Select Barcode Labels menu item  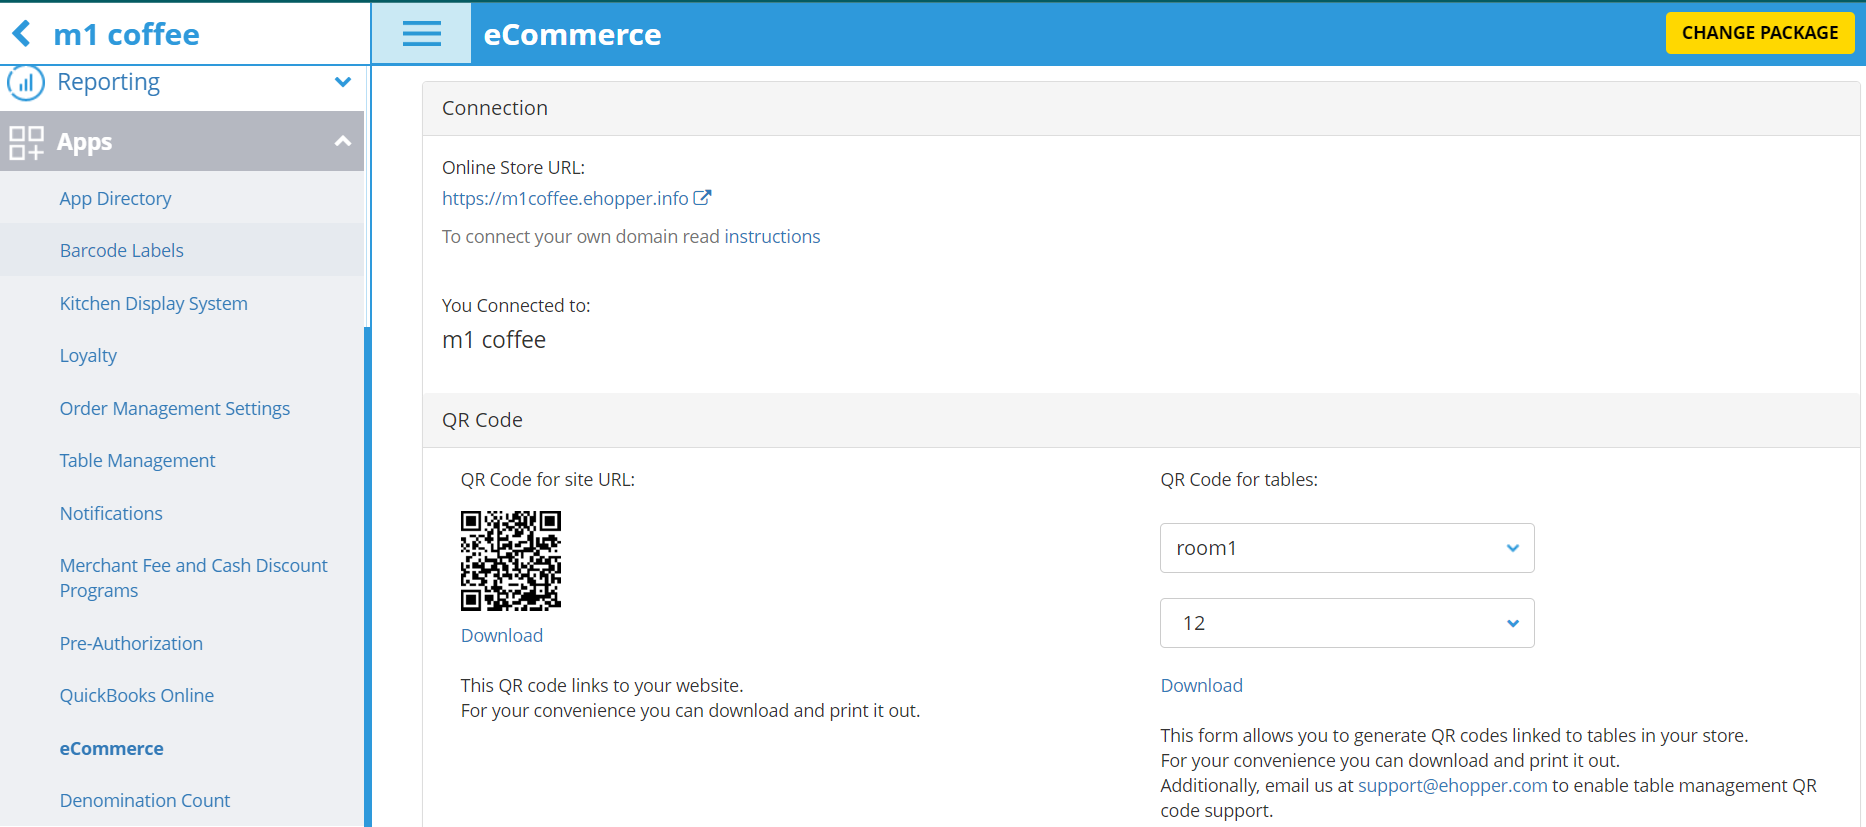[x=121, y=250]
